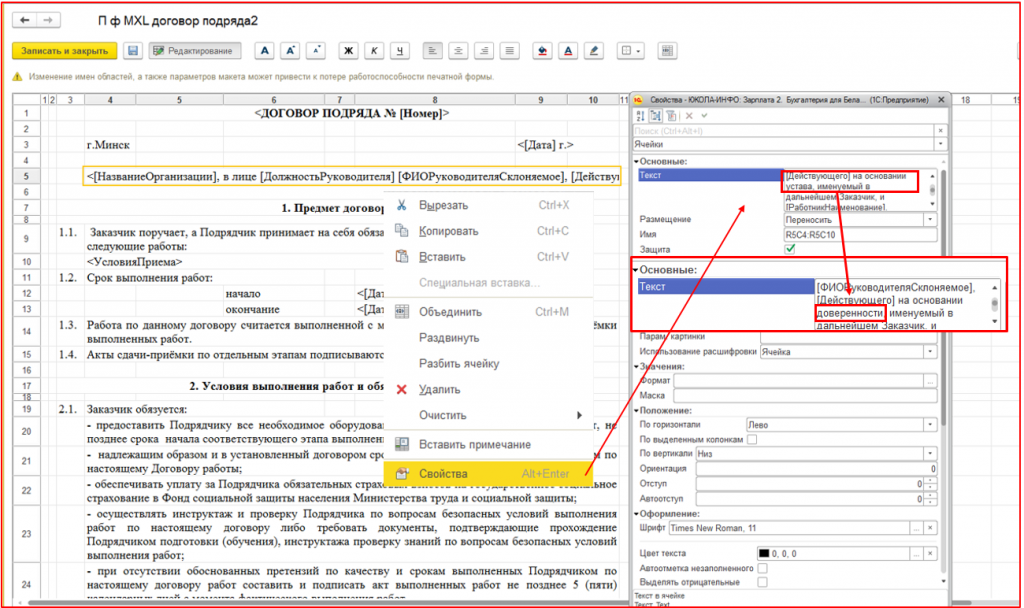Align text right in the toolbar

coord(484,51)
